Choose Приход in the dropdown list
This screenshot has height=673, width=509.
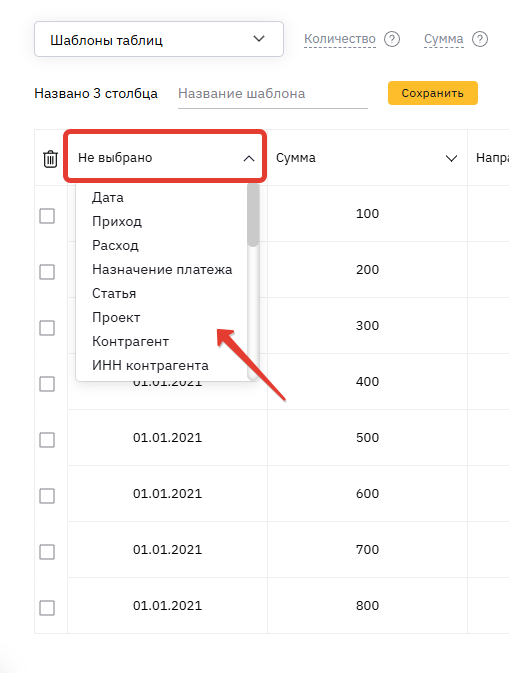[x=117, y=221]
